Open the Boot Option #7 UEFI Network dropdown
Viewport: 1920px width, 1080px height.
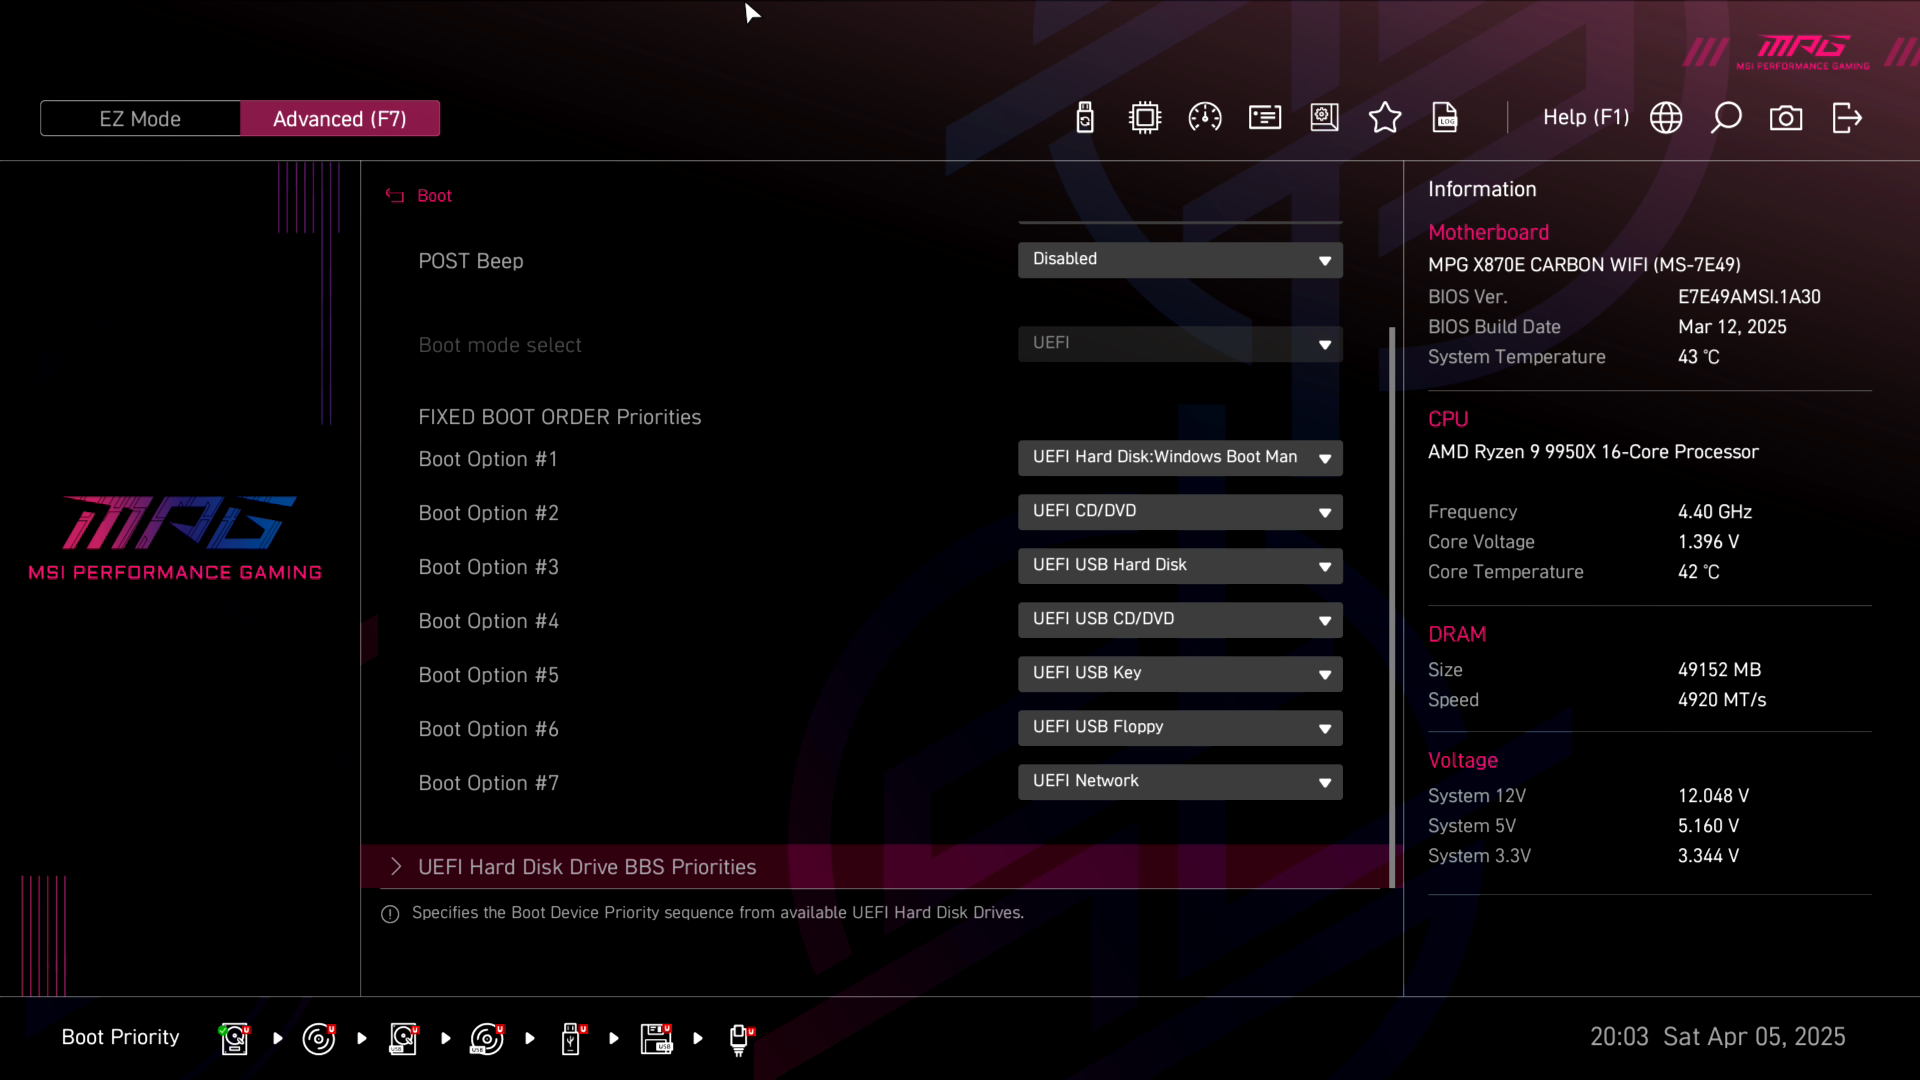tap(1180, 782)
